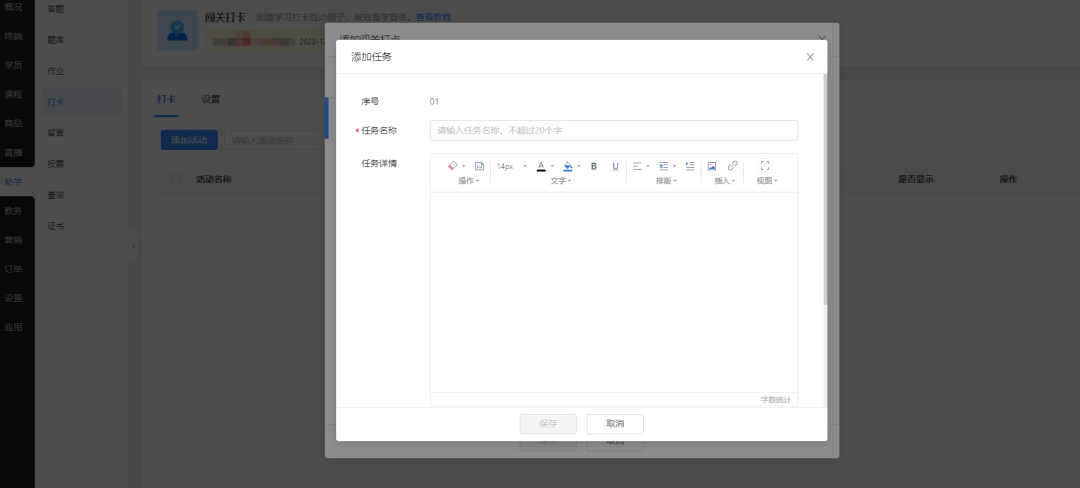Click the 取消 button
The width and height of the screenshot is (1080, 488).
click(615, 423)
